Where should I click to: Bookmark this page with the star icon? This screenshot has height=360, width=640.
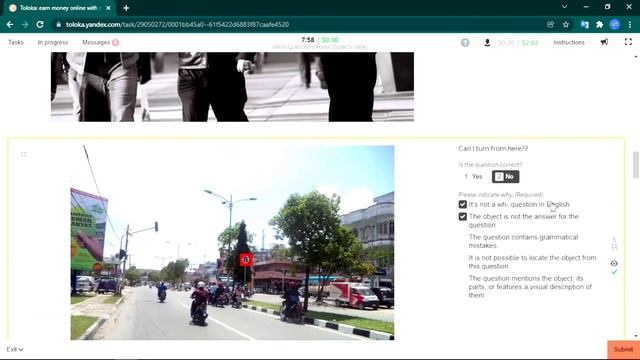click(566, 24)
